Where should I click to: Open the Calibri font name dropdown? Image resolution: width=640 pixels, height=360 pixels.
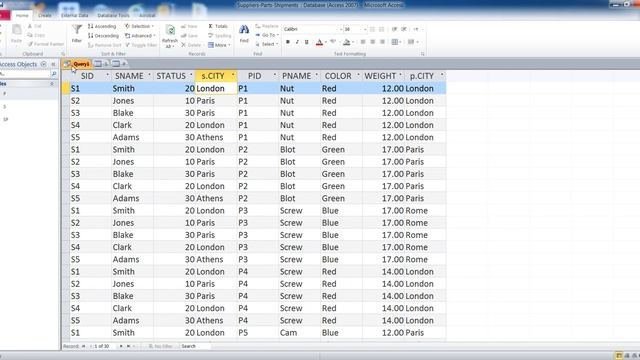(340, 29)
